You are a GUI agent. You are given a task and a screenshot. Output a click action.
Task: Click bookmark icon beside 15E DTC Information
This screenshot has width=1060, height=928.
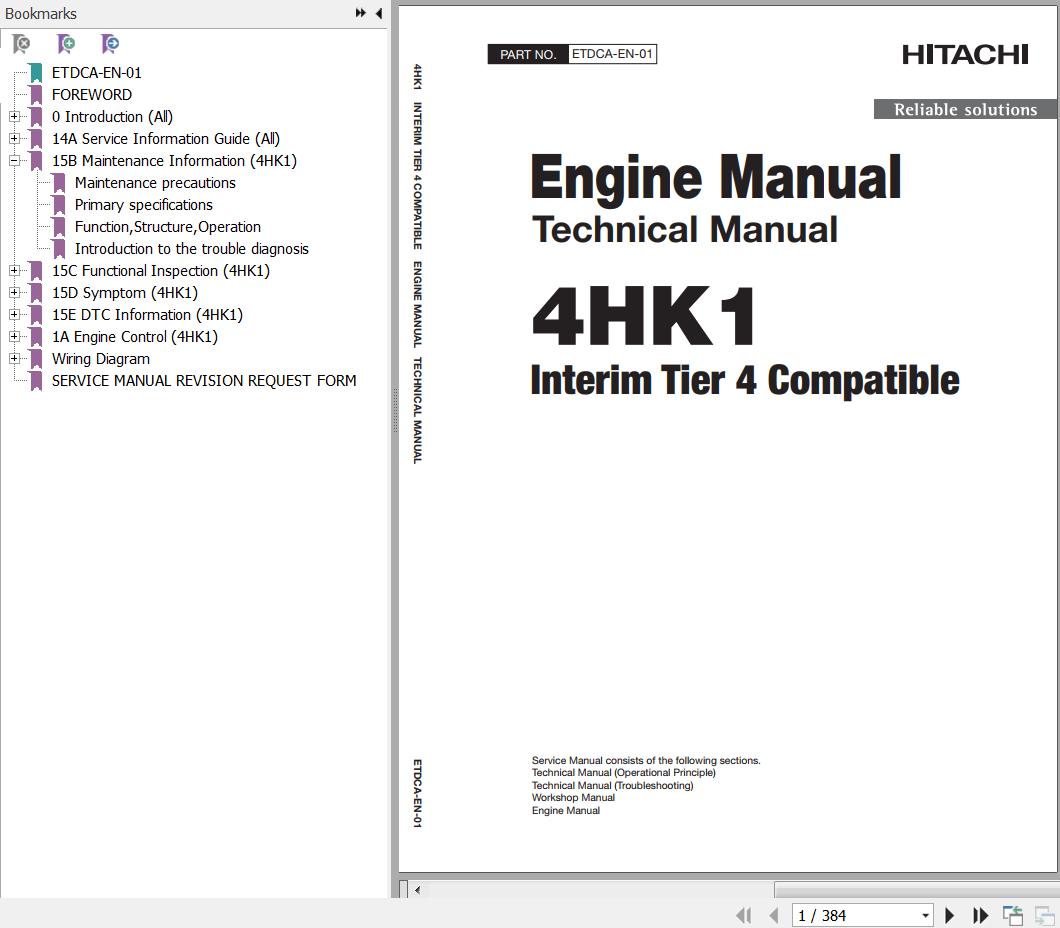[x=36, y=315]
